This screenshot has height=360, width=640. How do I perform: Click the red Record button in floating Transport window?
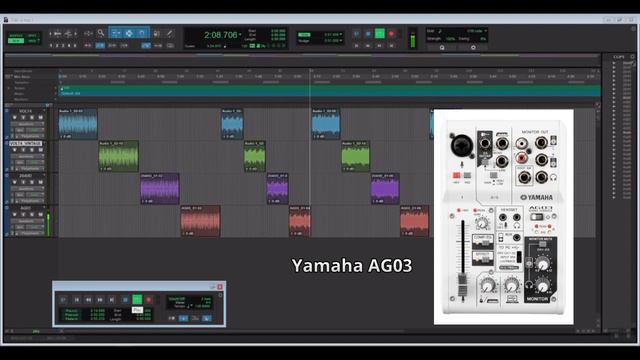pos(149,300)
